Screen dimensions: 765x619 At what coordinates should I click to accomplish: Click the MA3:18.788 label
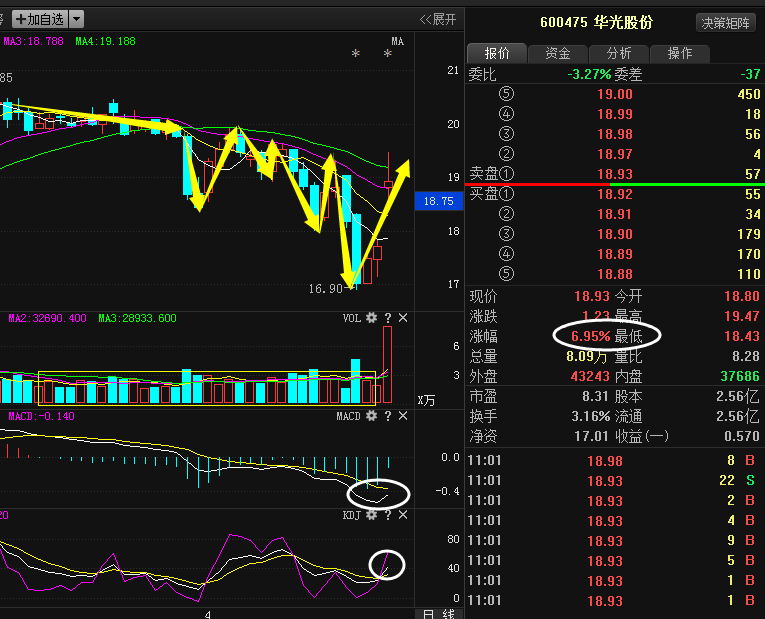point(33,41)
